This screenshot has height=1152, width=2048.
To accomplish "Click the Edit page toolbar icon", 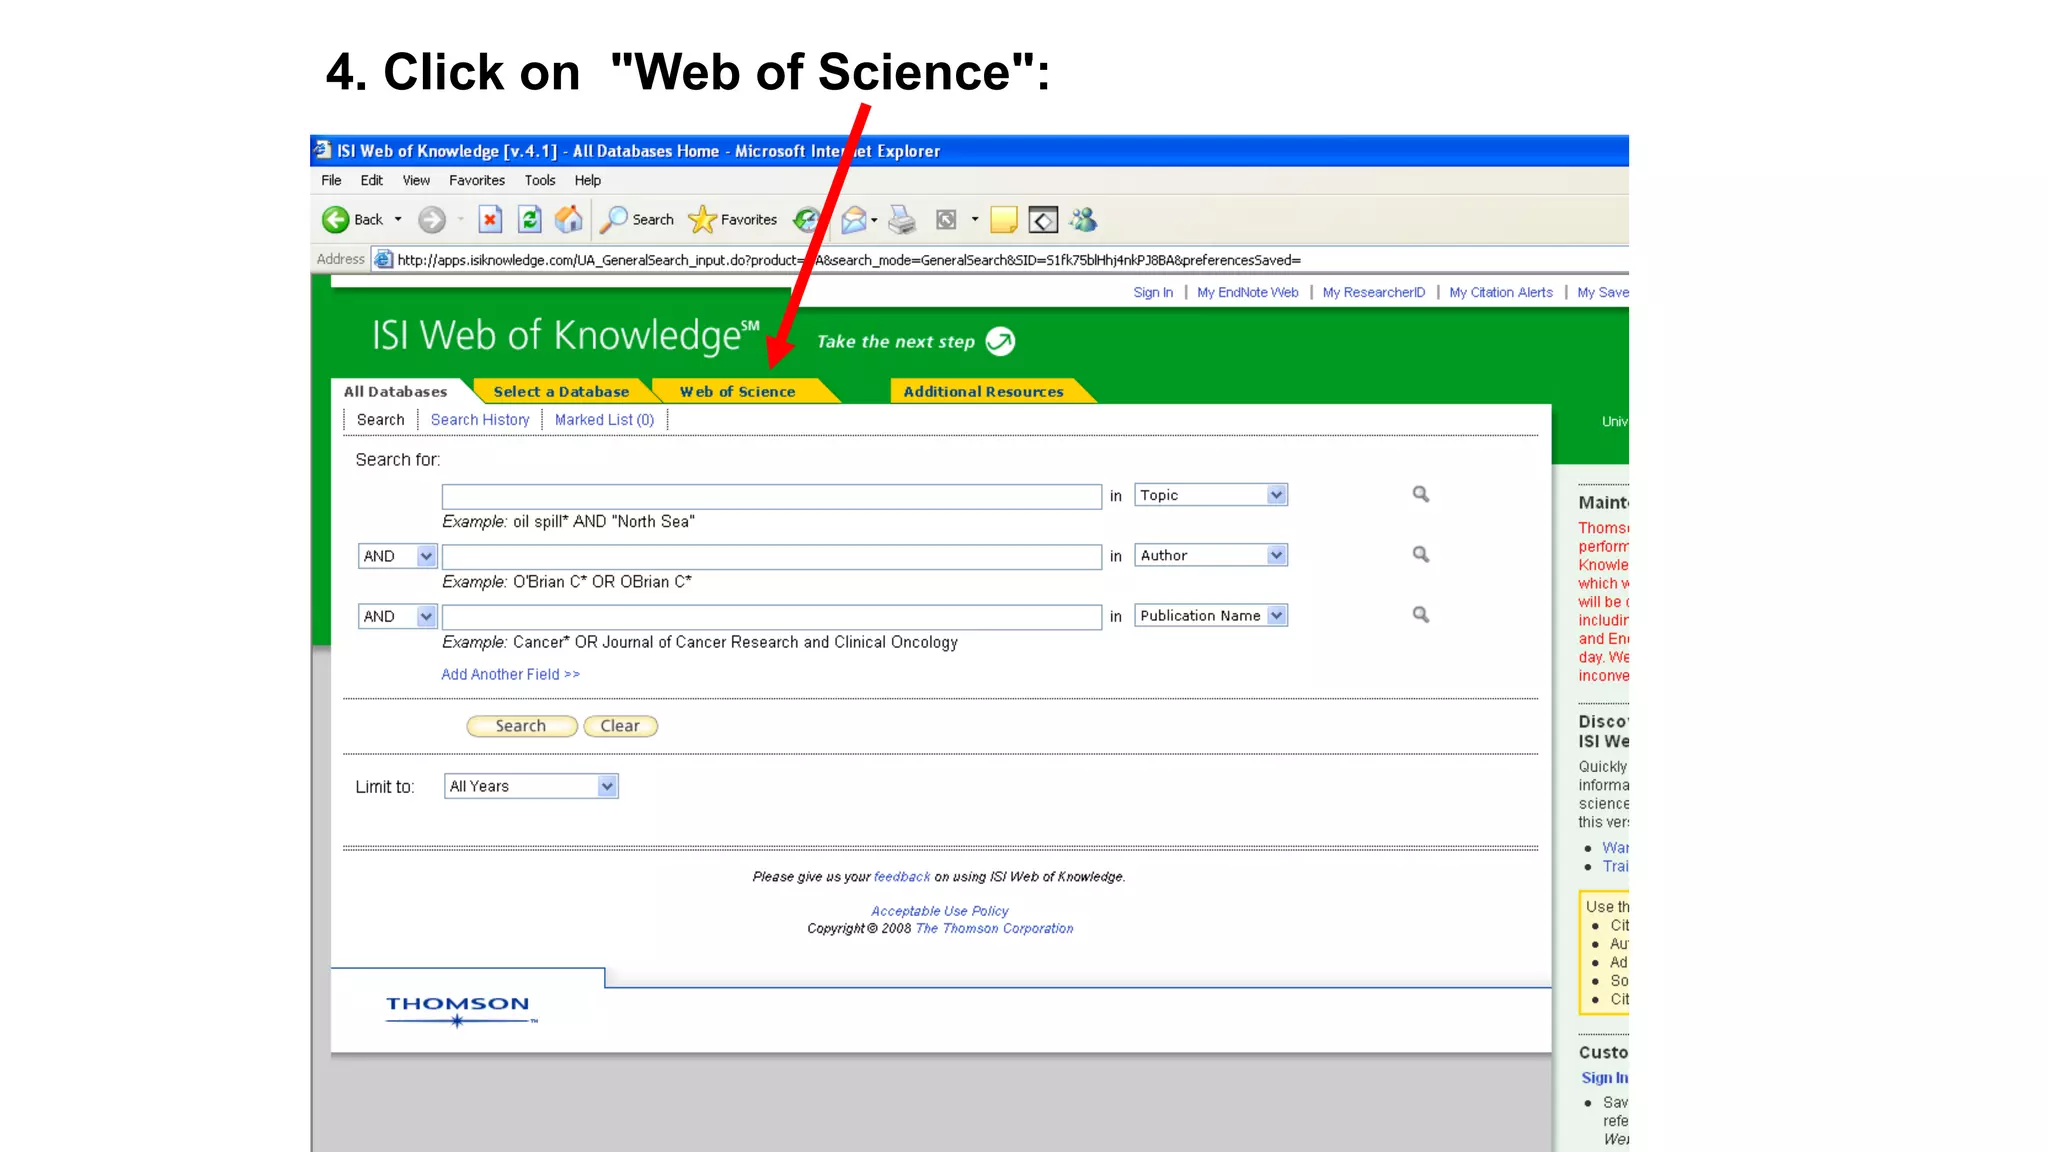I will coord(946,220).
